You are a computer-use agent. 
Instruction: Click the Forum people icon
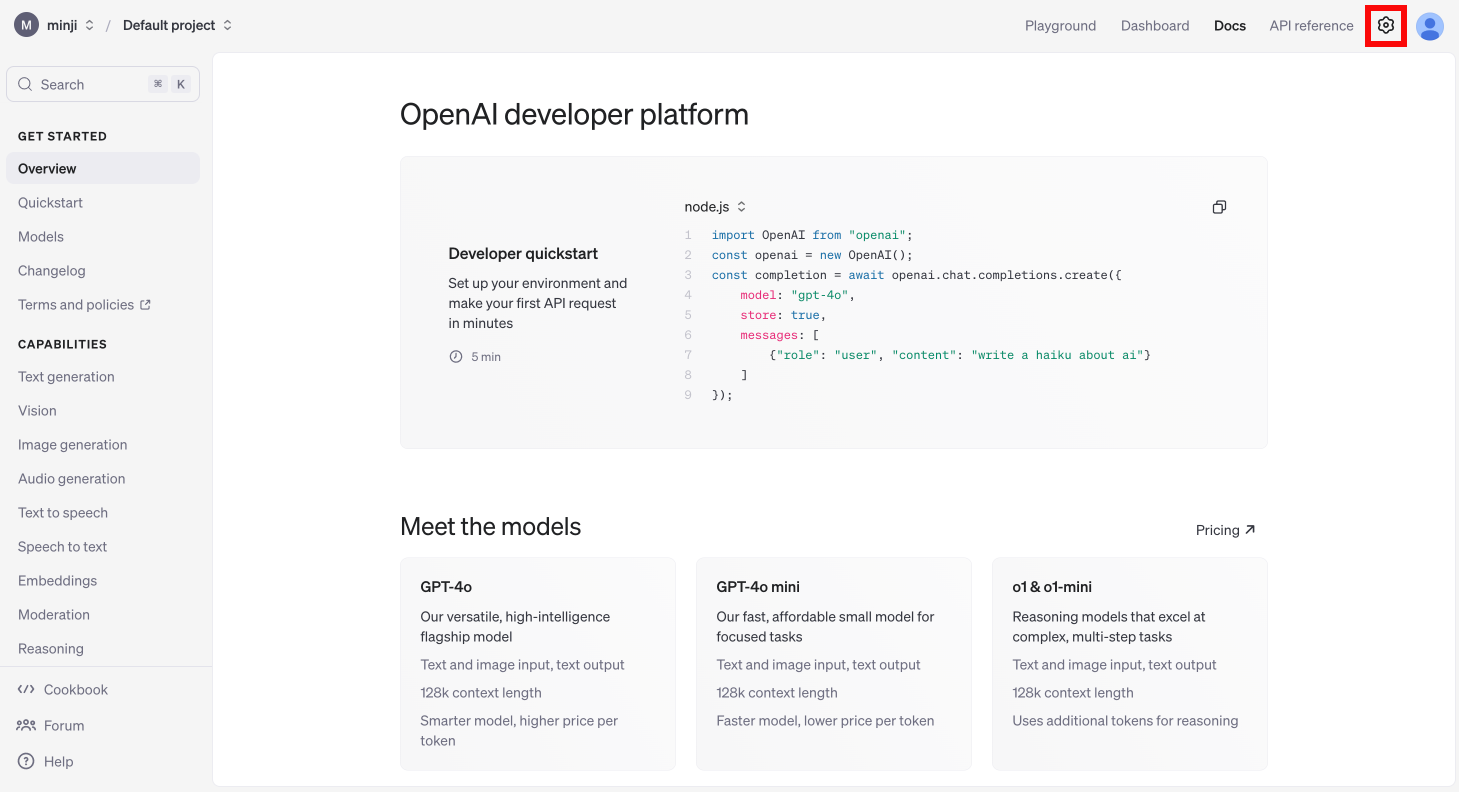tap(26, 725)
